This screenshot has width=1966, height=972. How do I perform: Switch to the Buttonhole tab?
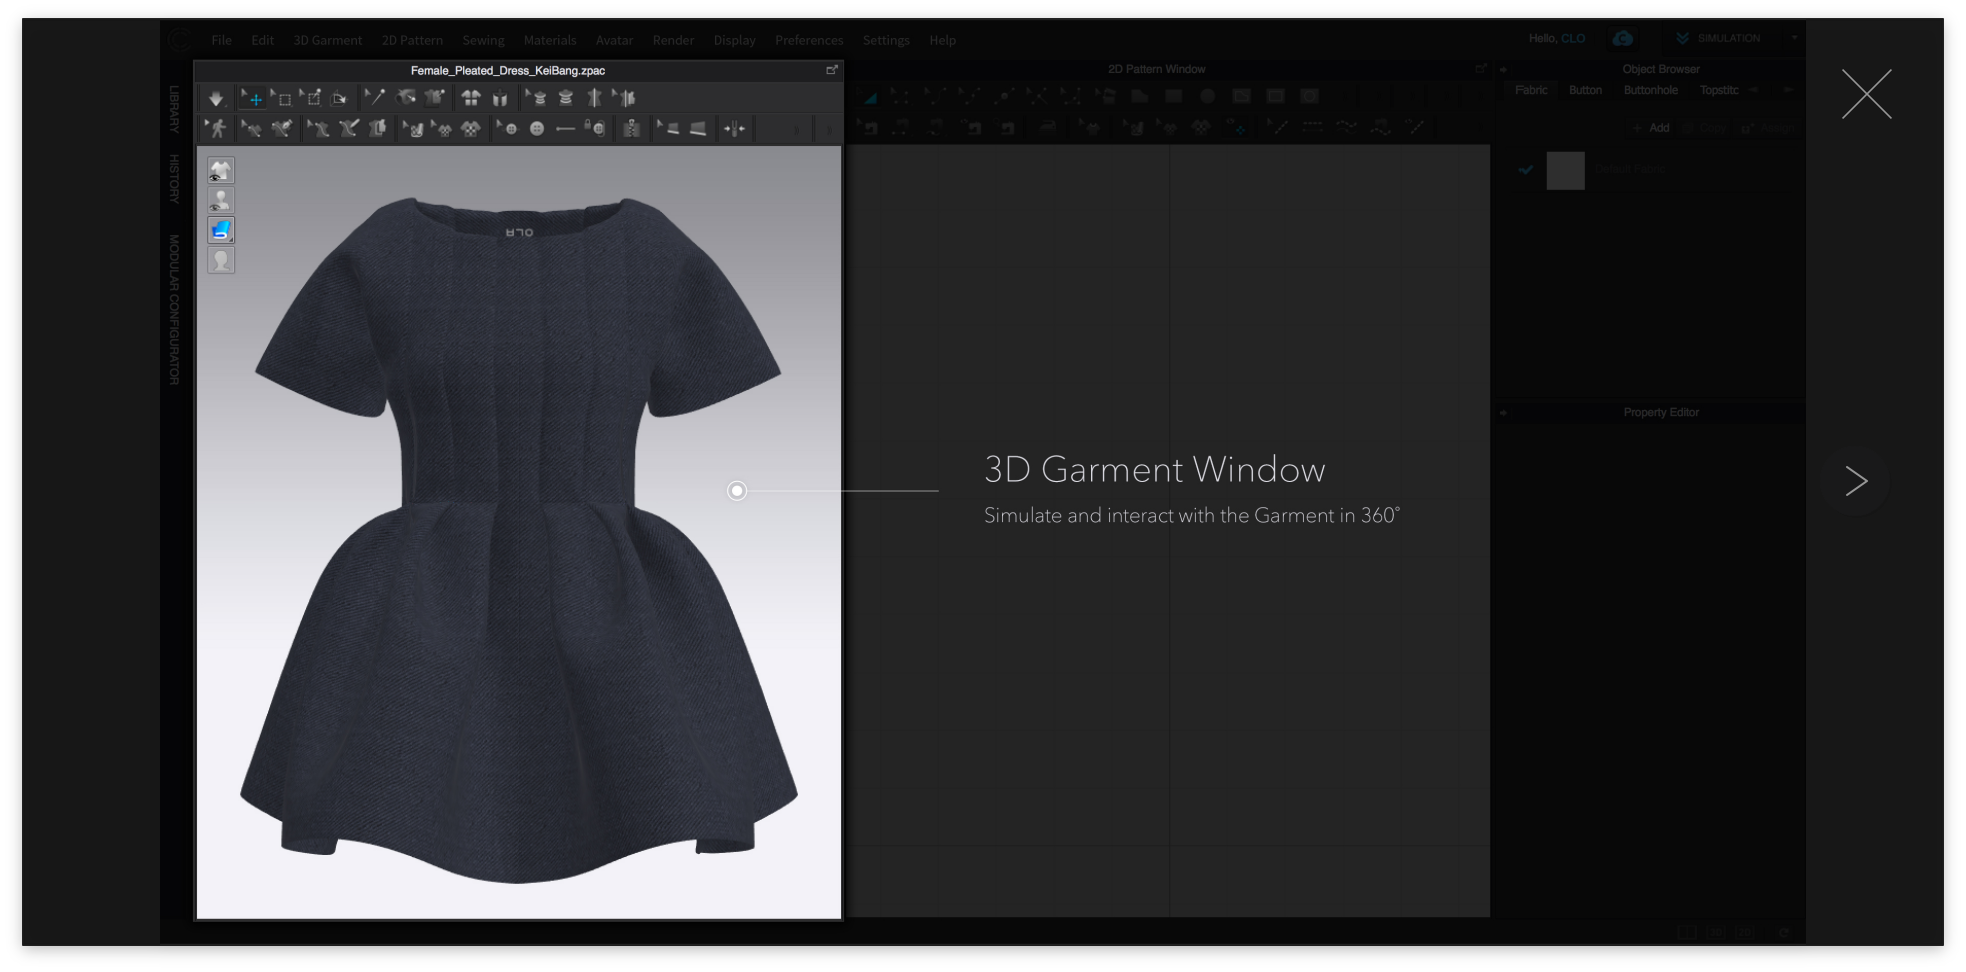(1650, 90)
